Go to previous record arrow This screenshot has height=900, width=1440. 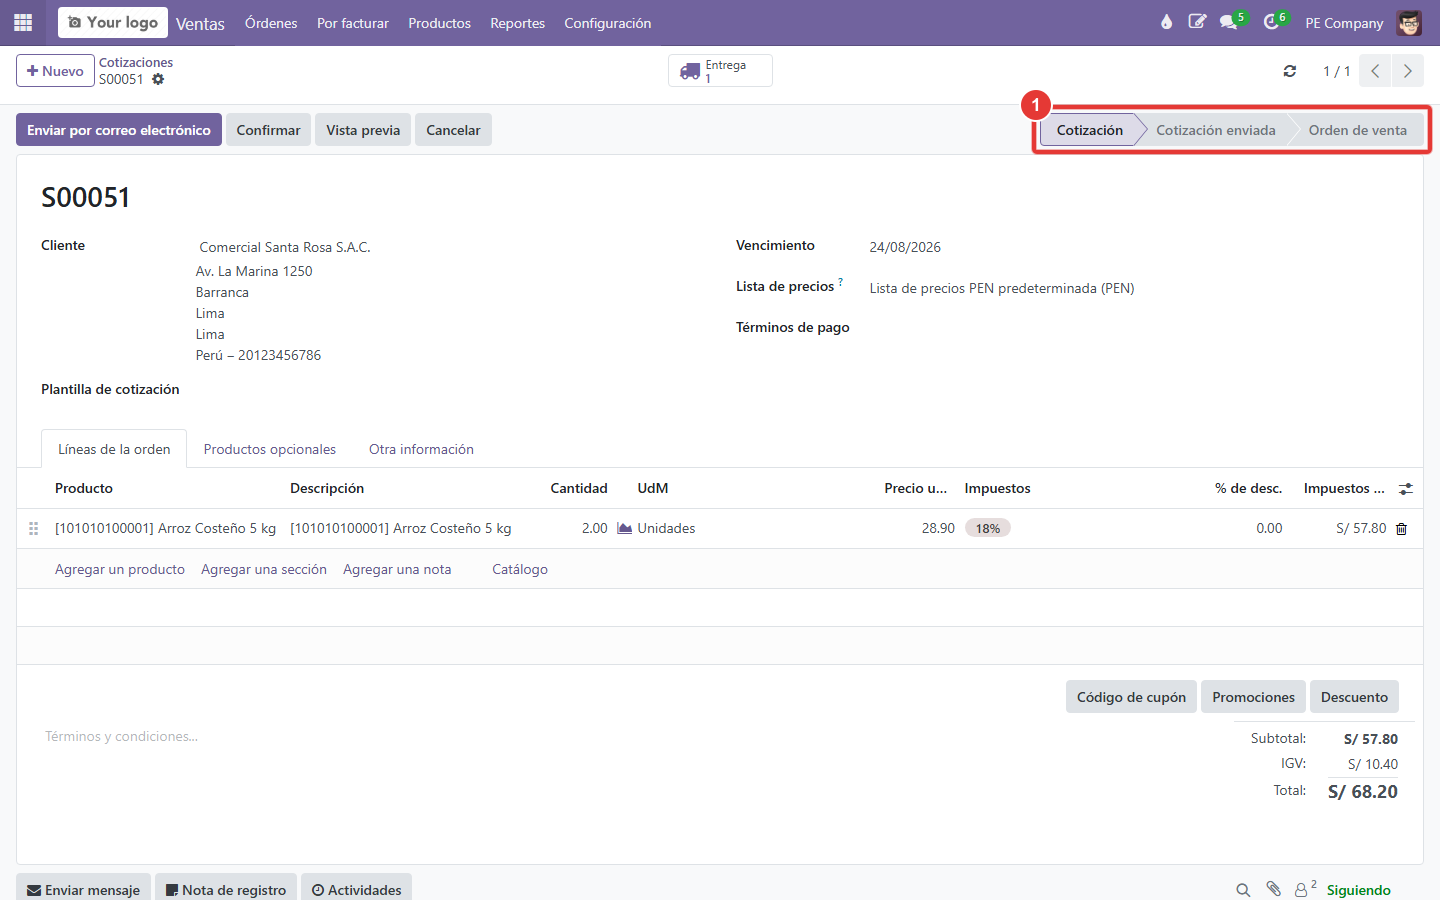pos(1375,71)
